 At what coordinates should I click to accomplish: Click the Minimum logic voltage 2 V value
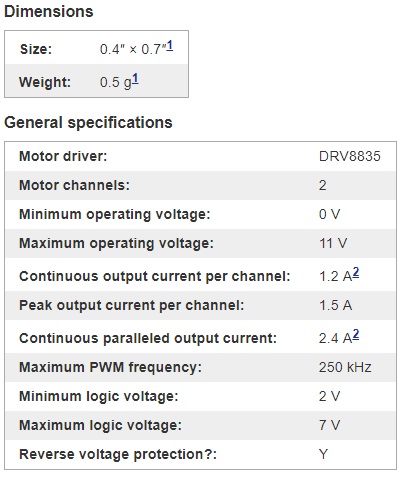pos(329,396)
